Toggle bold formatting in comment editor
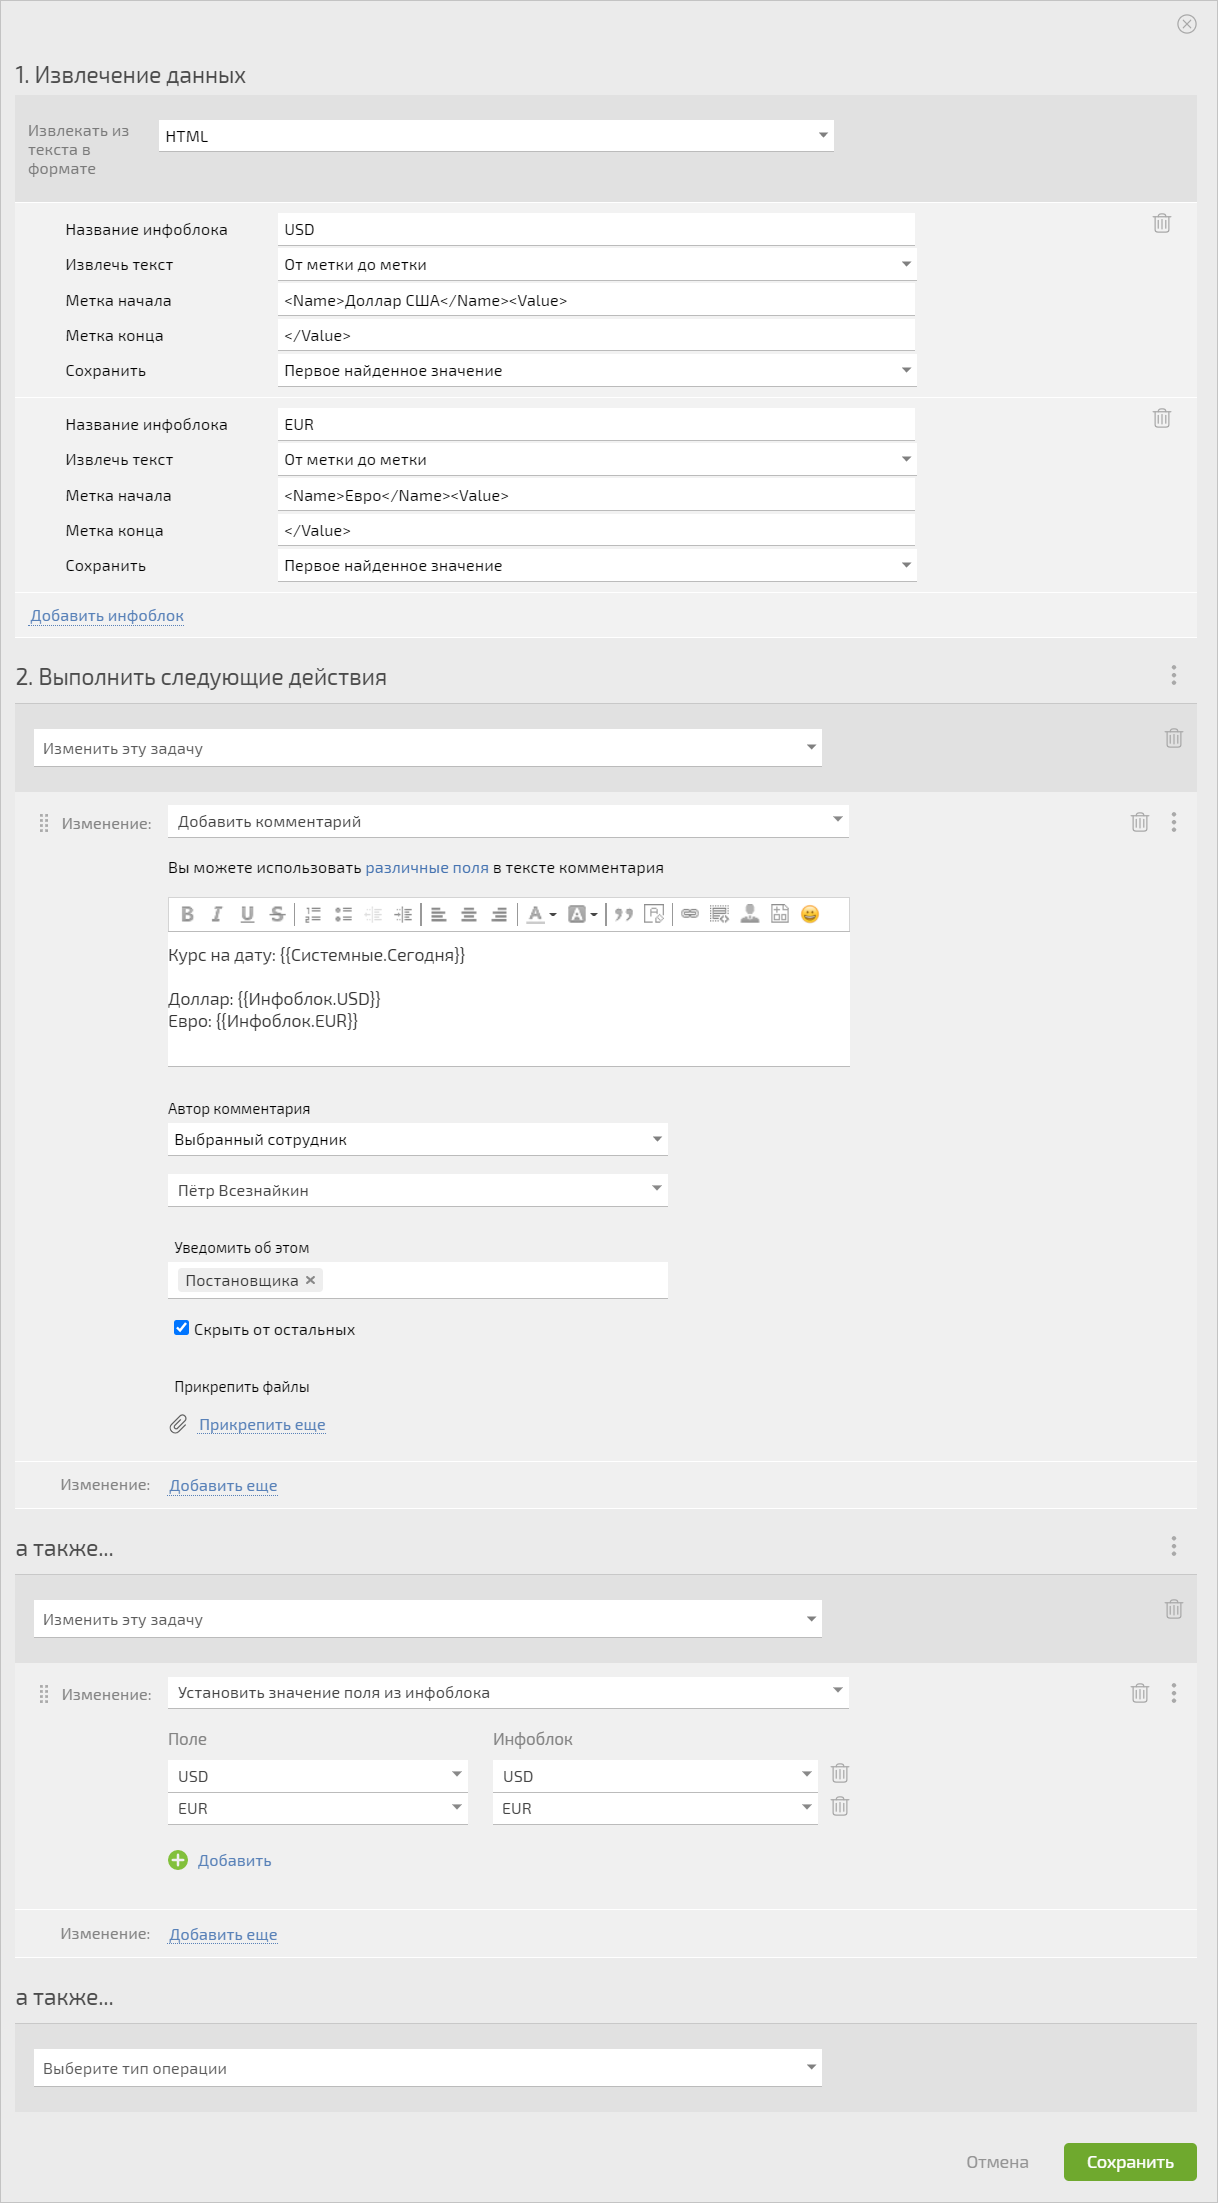The image size is (1218, 2203). [x=187, y=914]
